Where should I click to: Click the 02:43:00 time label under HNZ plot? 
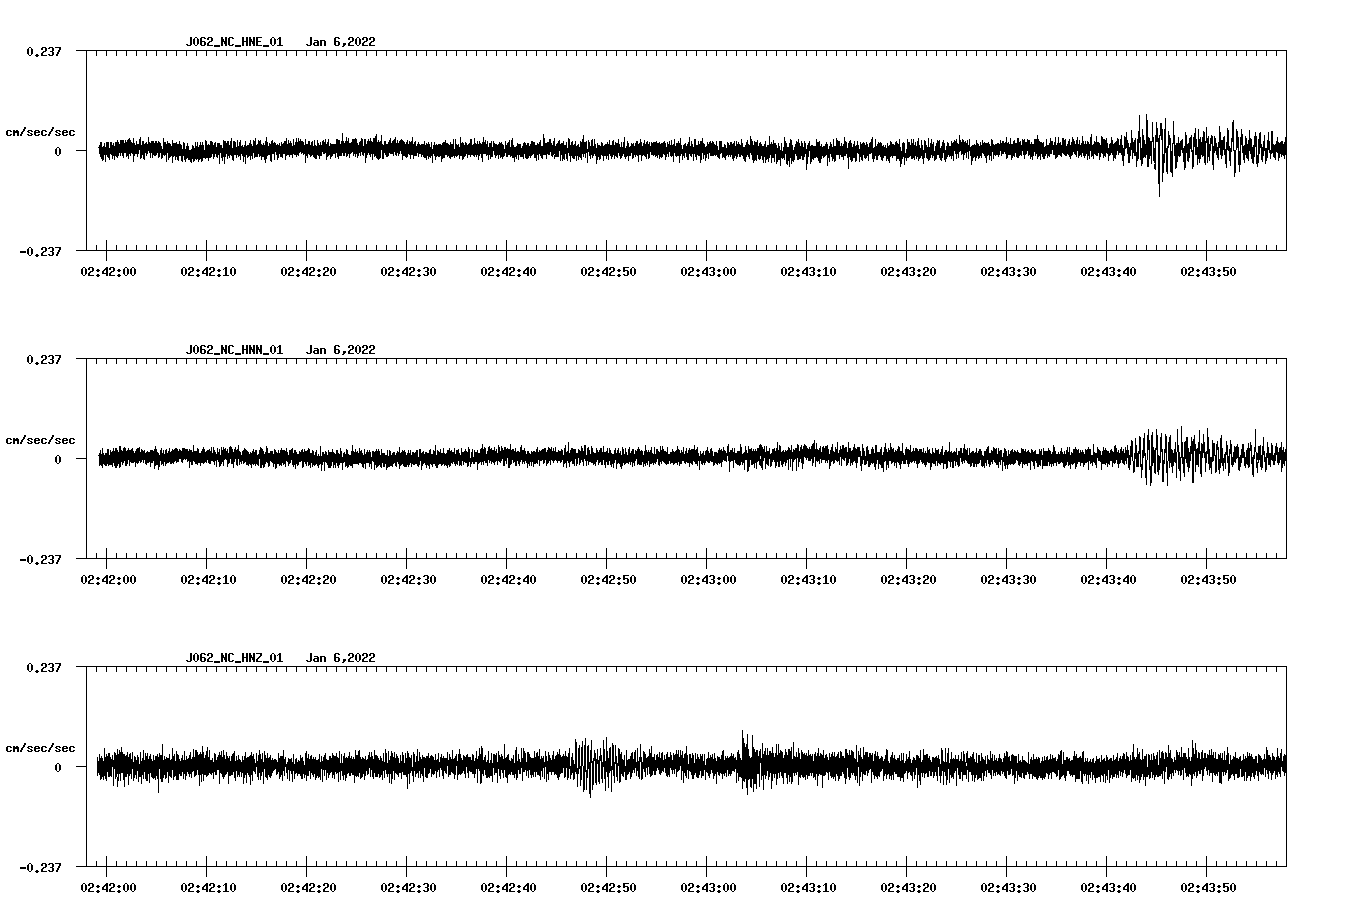(x=708, y=887)
